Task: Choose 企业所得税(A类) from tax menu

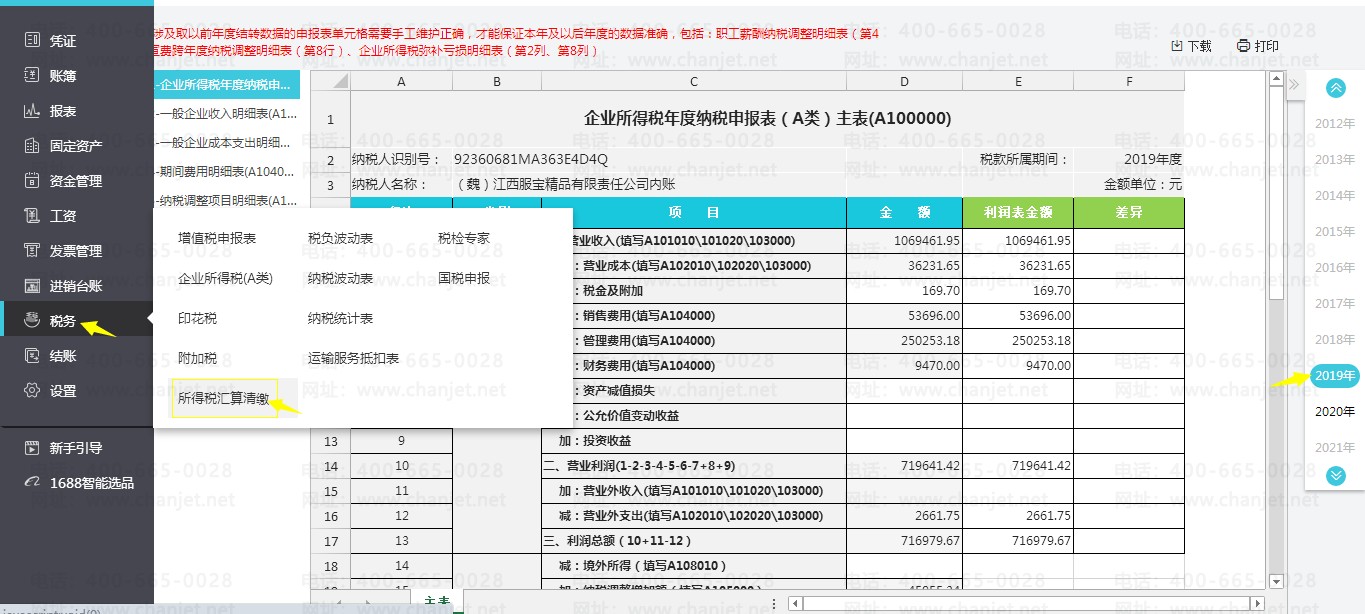Action: (225, 278)
